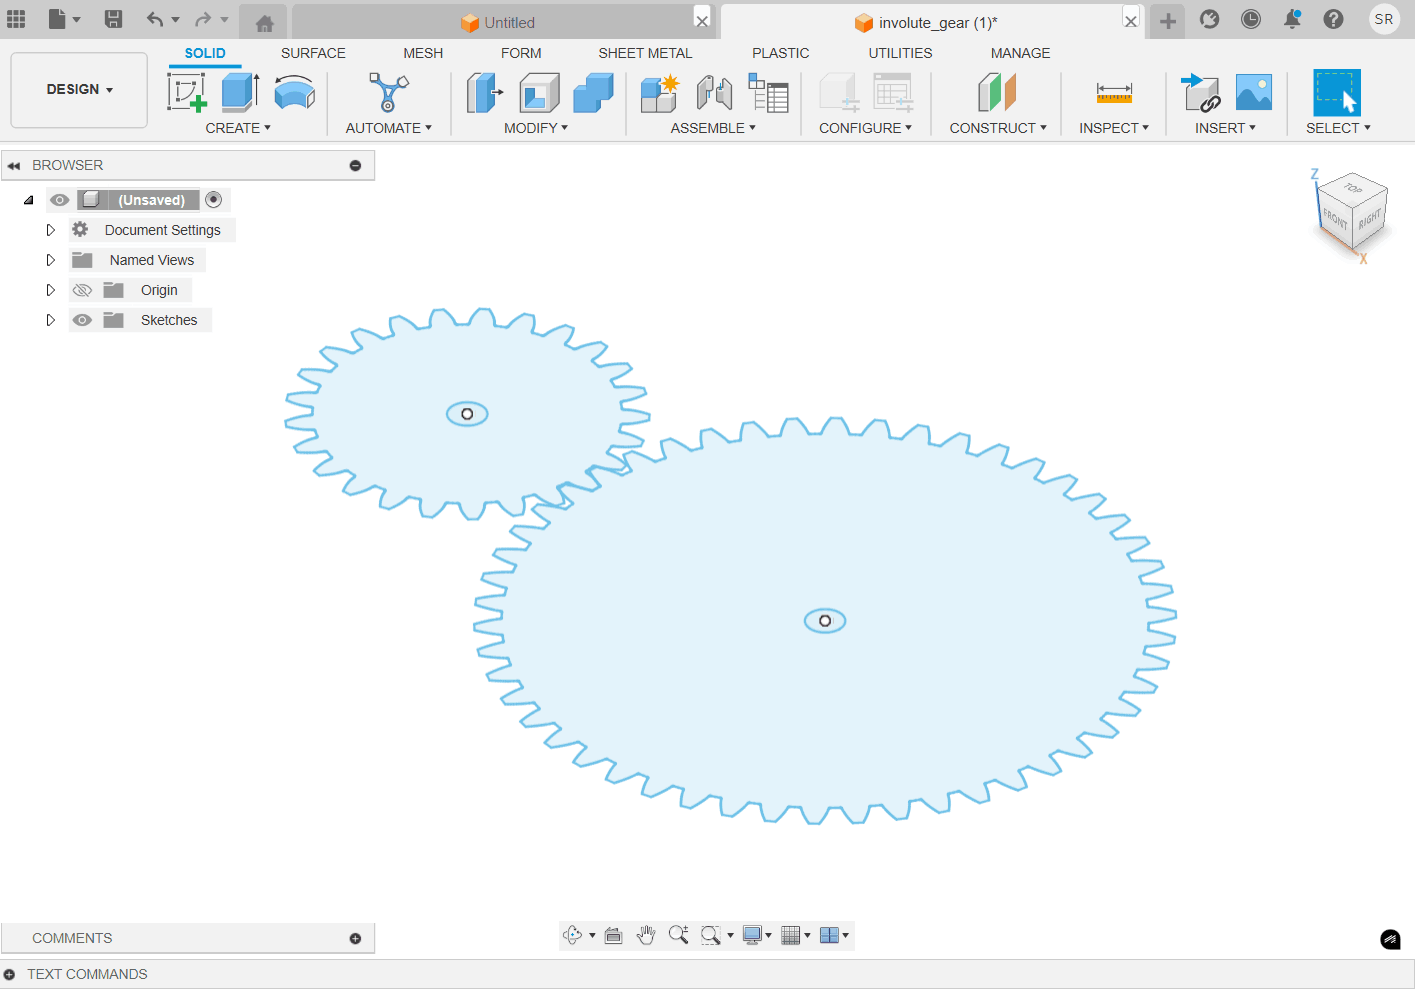Expand the COMMENTS panel plus button
Image resolution: width=1415 pixels, height=989 pixels.
[x=355, y=938]
